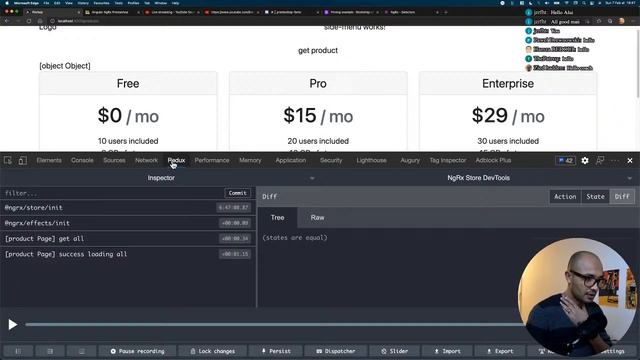This screenshot has height=360, width=640.
Task: Open the Sources DevTools tab
Action: [x=114, y=160]
